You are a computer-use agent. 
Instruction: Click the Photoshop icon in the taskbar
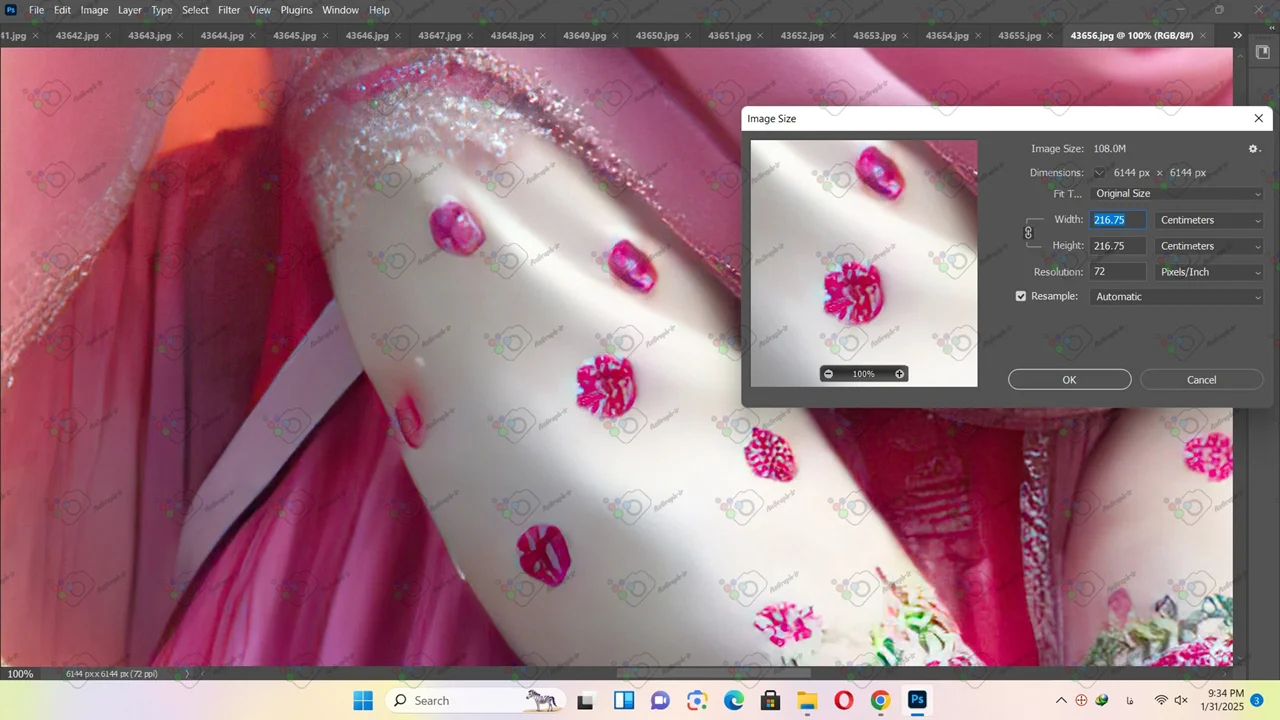click(917, 700)
